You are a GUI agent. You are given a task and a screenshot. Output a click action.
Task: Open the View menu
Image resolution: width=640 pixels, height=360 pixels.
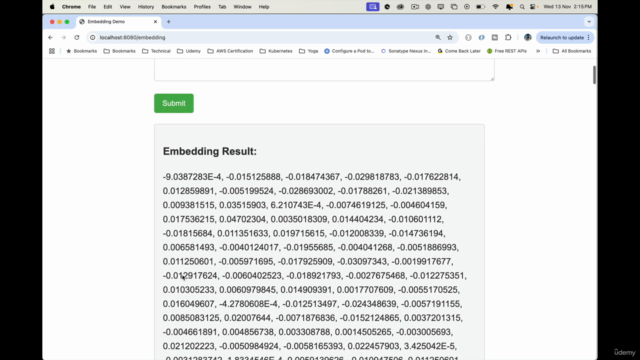tap(125, 7)
